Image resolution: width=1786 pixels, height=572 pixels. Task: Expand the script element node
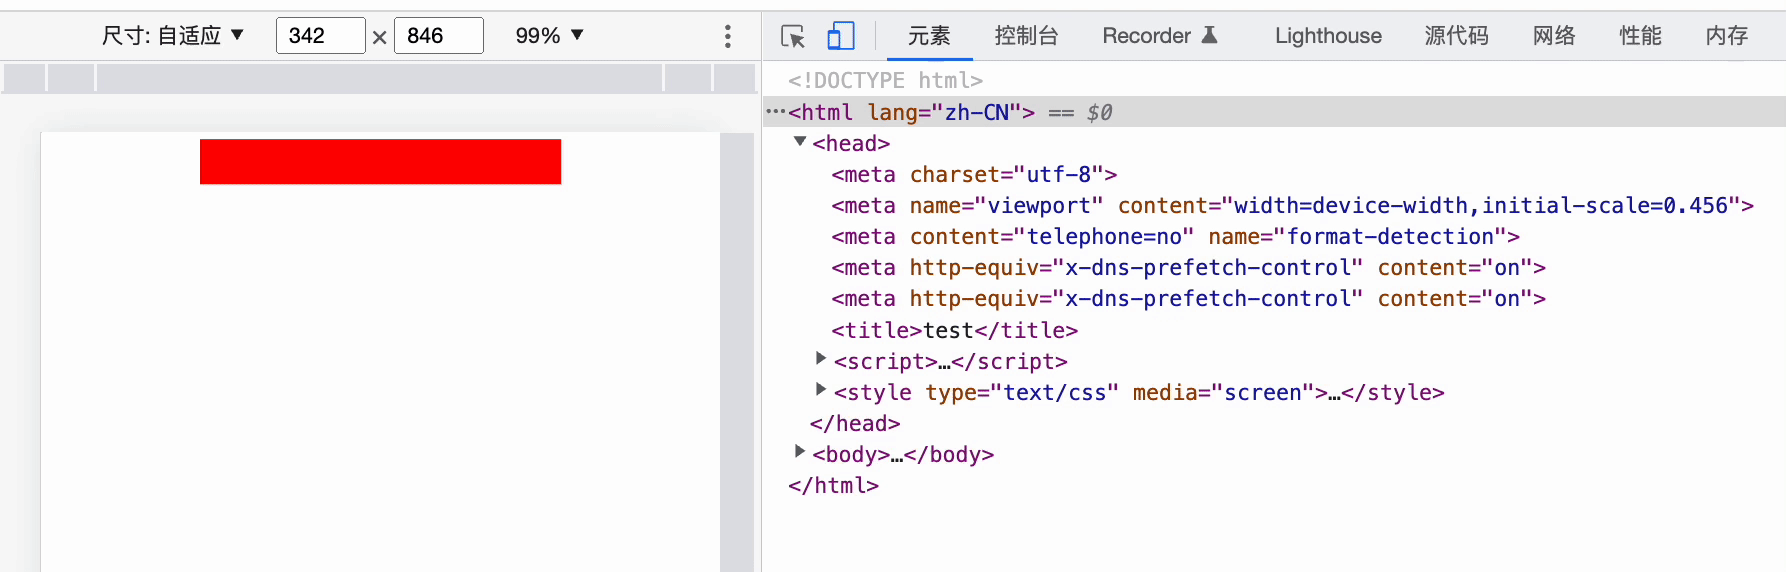click(821, 358)
